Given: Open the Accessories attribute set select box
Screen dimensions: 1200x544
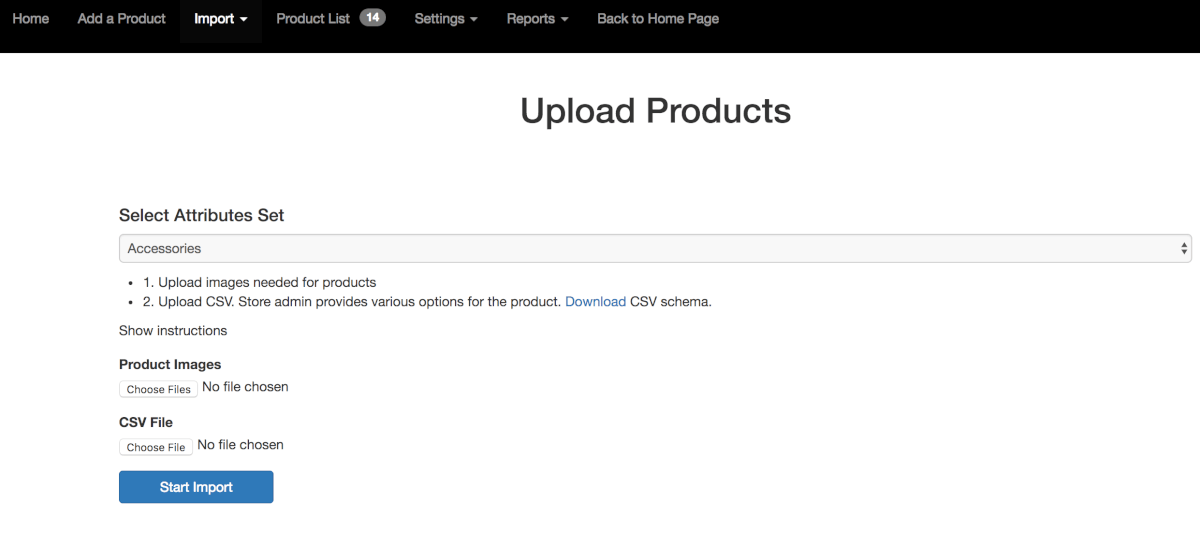Looking at the screenshot, I should [650, 248].
